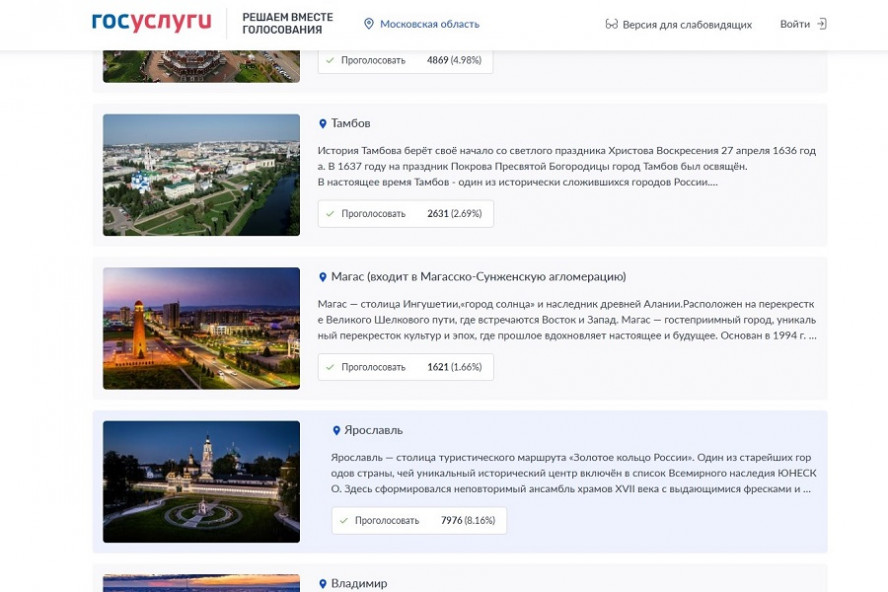The image size is (888, 592).
Task: Click the pin icon beside Владимир
Action: 323,584
